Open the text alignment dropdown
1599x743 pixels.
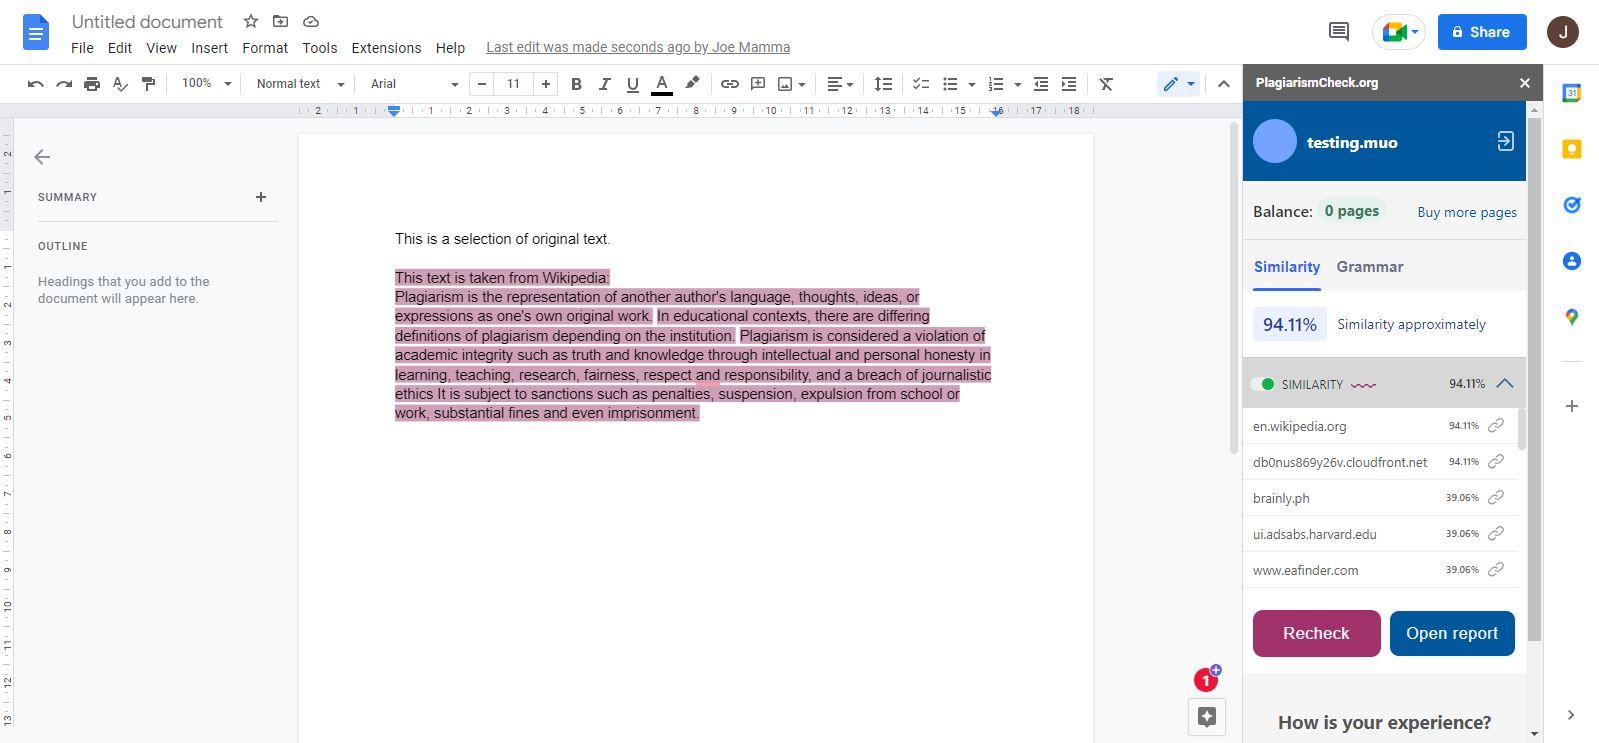coord(840,84)
